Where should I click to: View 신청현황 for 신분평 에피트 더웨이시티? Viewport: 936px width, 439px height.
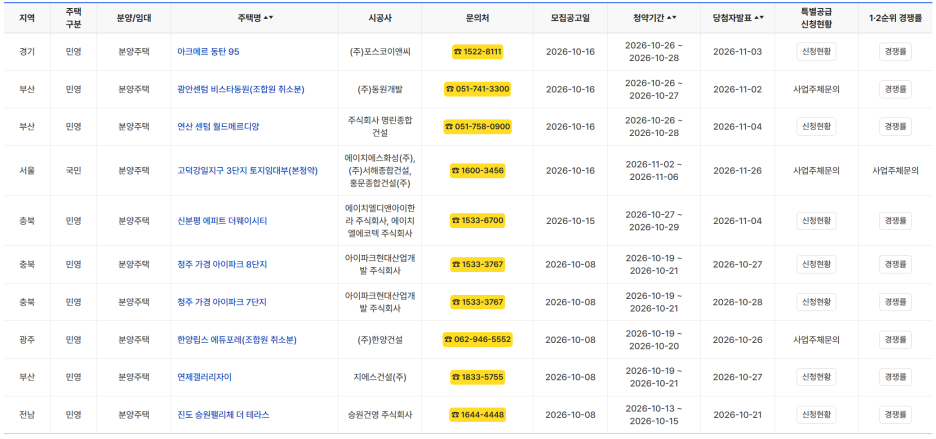[816, 221]
